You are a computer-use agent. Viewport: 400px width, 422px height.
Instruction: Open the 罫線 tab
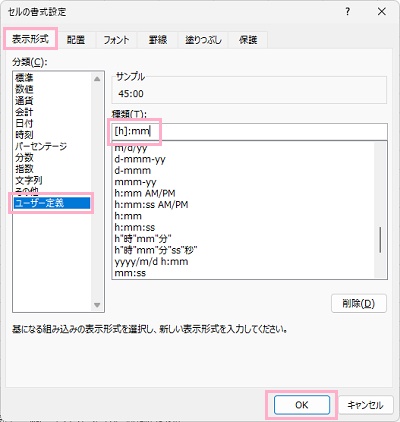click(157, 40)
